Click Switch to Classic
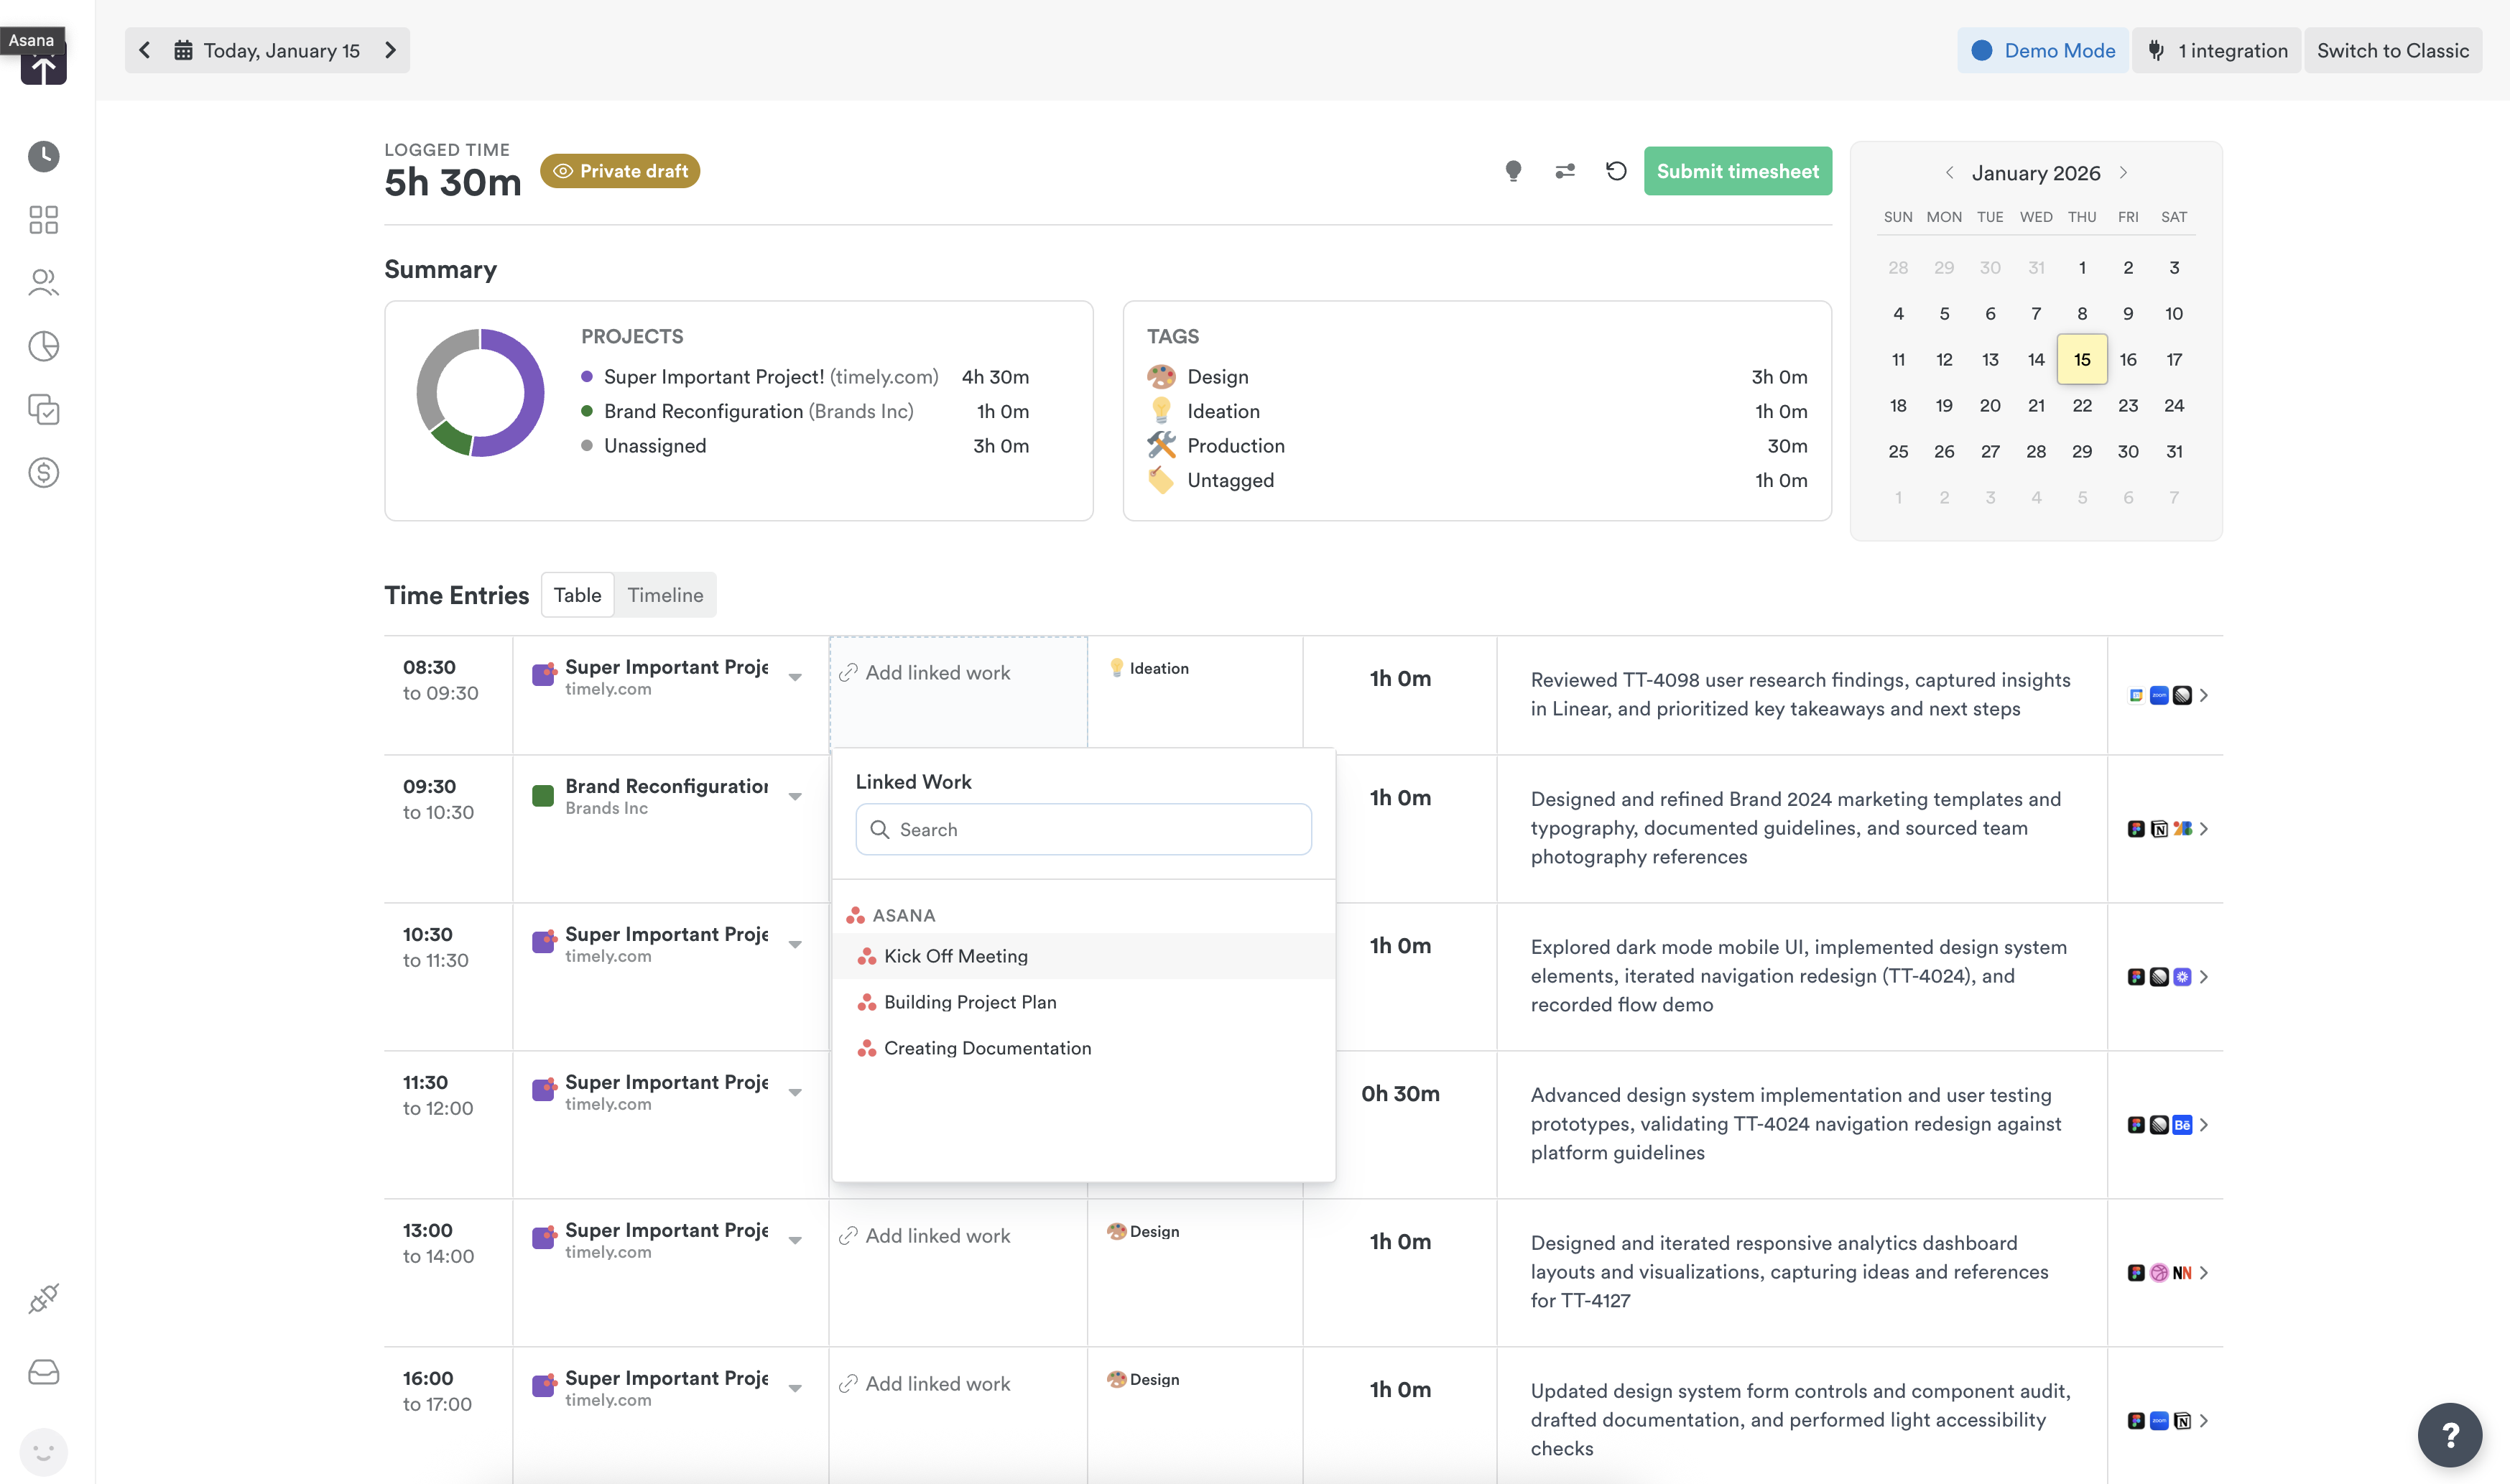2510x1484 pixels. coord(2392,50)
